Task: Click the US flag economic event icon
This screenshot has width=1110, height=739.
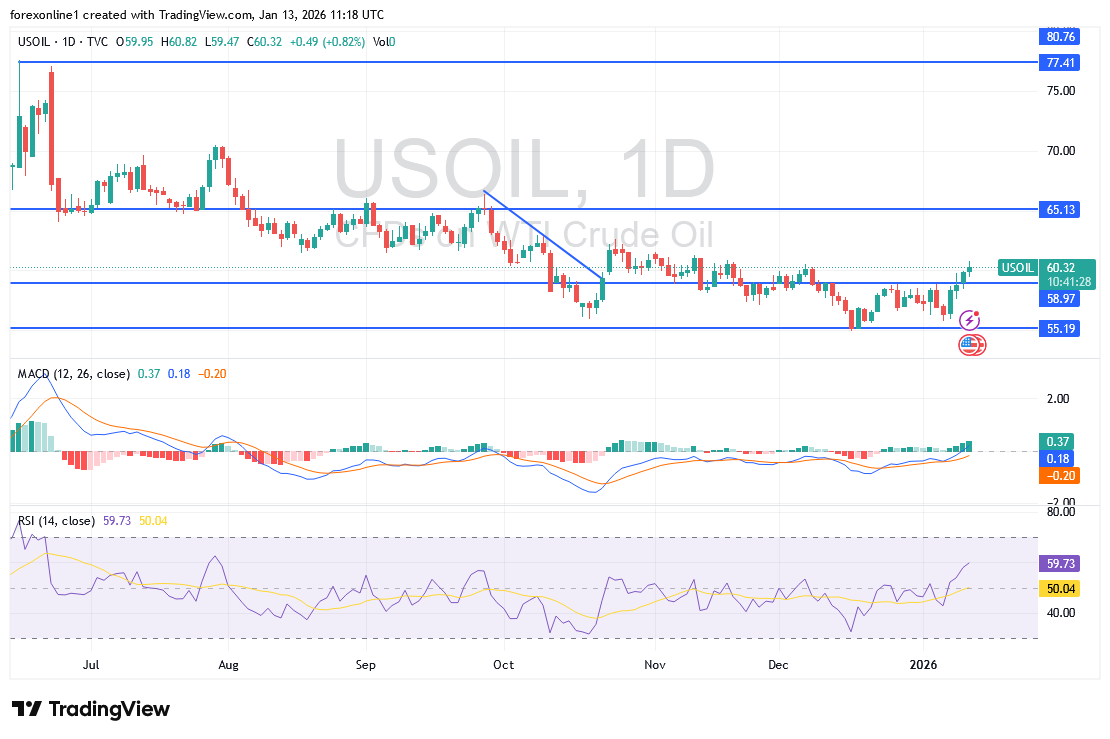Action: point(969,345)
